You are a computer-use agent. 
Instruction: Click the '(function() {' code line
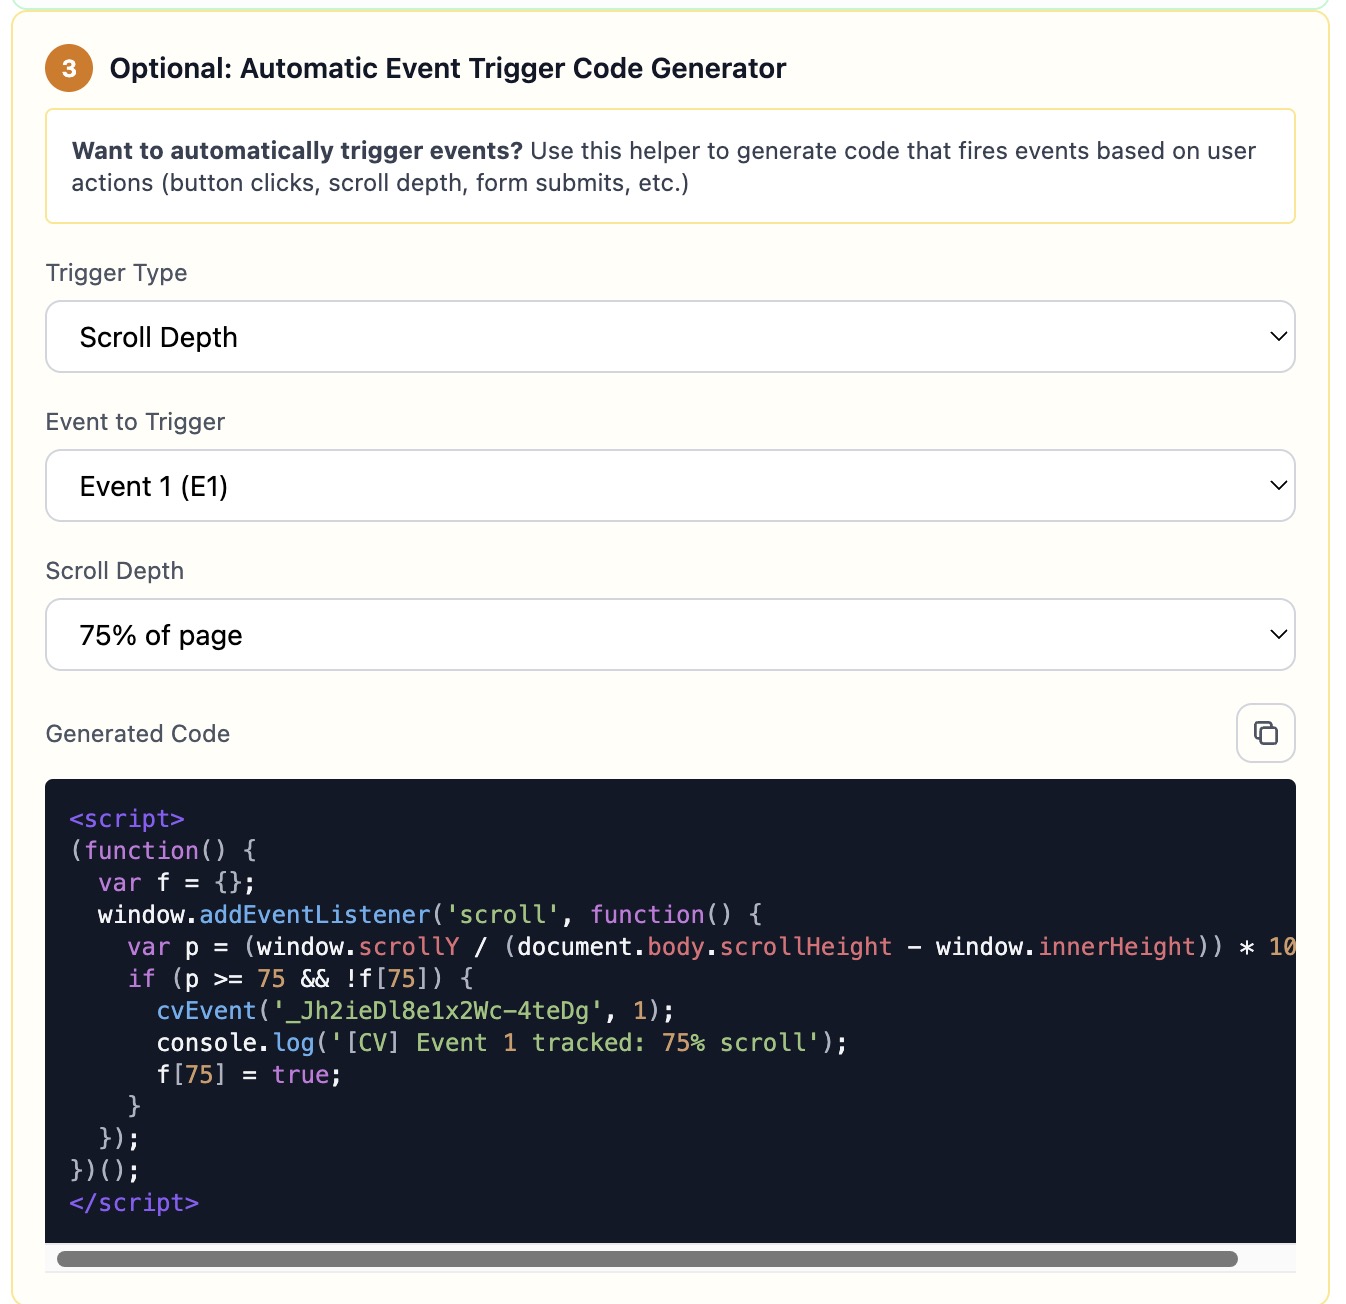tap(163, 851)
